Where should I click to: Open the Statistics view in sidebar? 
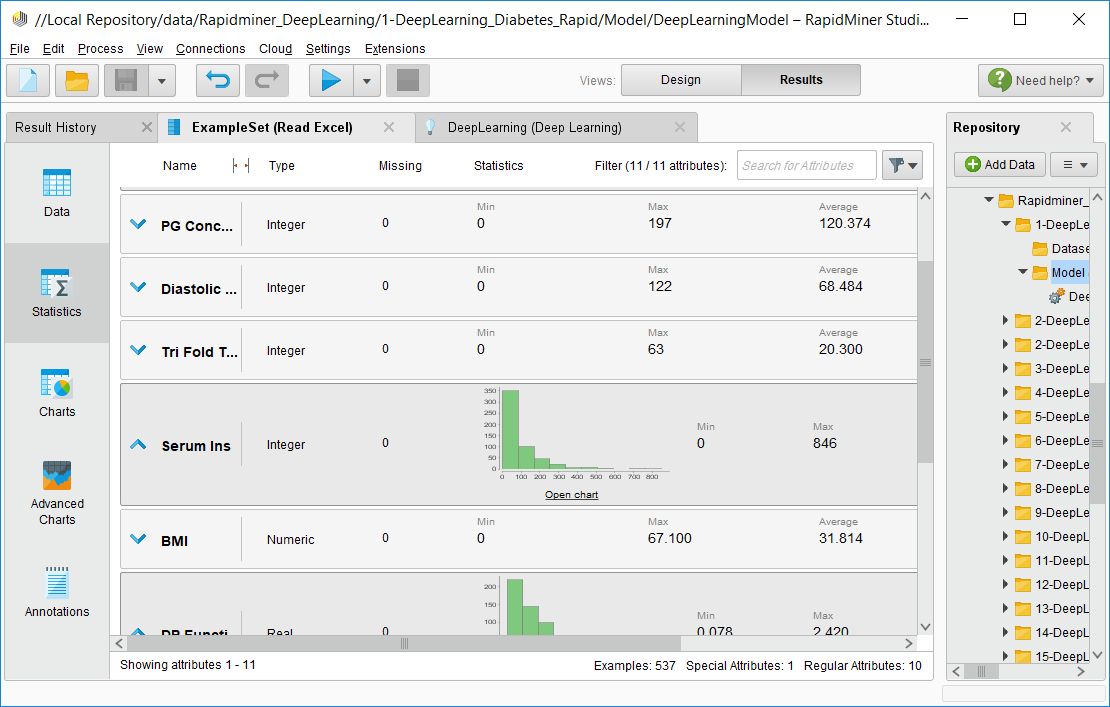(57, 293)
